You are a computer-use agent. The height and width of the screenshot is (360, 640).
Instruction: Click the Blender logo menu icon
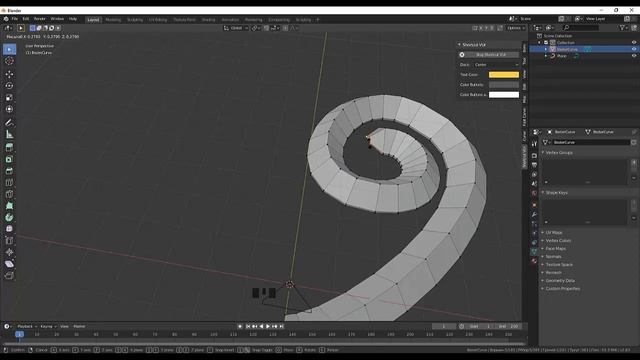tap(6, 19)
